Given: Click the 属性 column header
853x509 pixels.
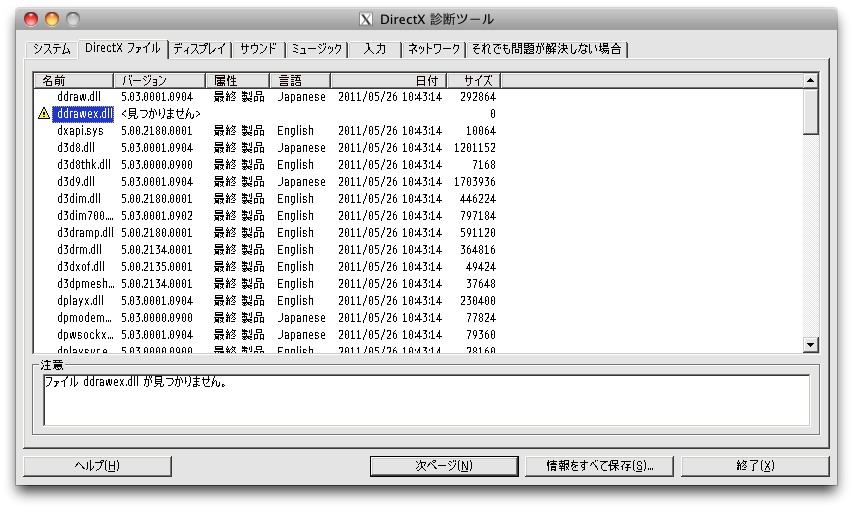Looking at the screenshot, I should (x=238, y=81).
